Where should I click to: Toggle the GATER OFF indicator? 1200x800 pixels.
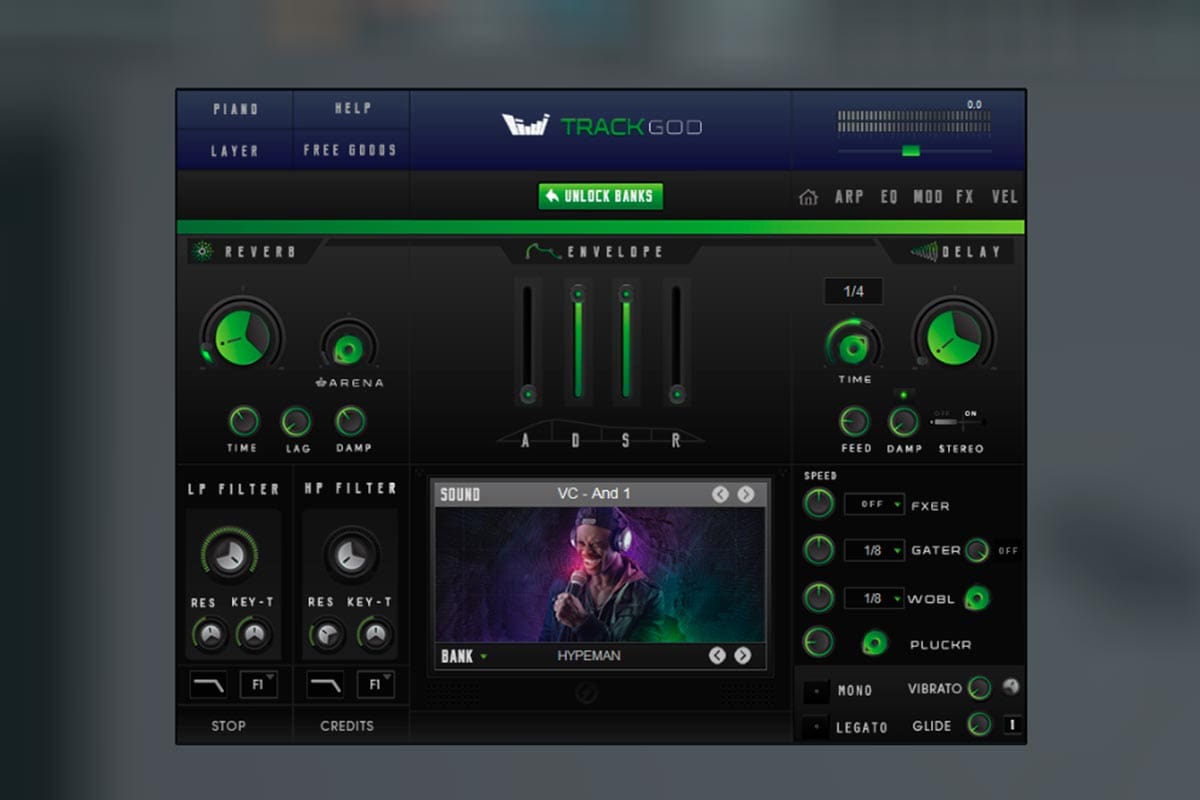pyautogui.click(x=1009, y=550)
